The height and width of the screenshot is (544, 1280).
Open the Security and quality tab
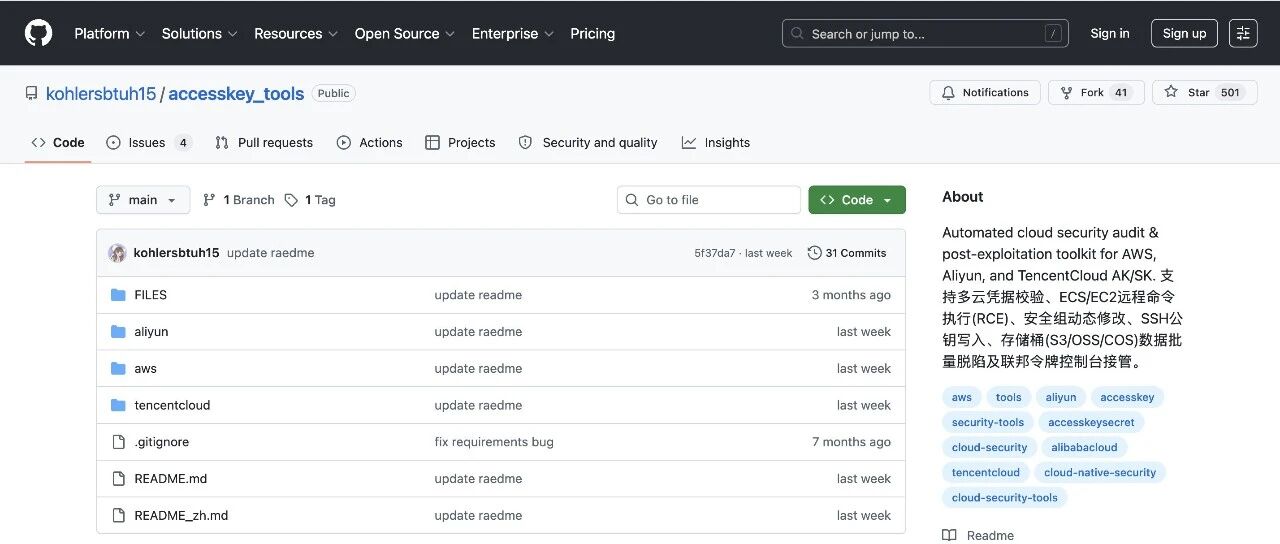coord(588,142)
